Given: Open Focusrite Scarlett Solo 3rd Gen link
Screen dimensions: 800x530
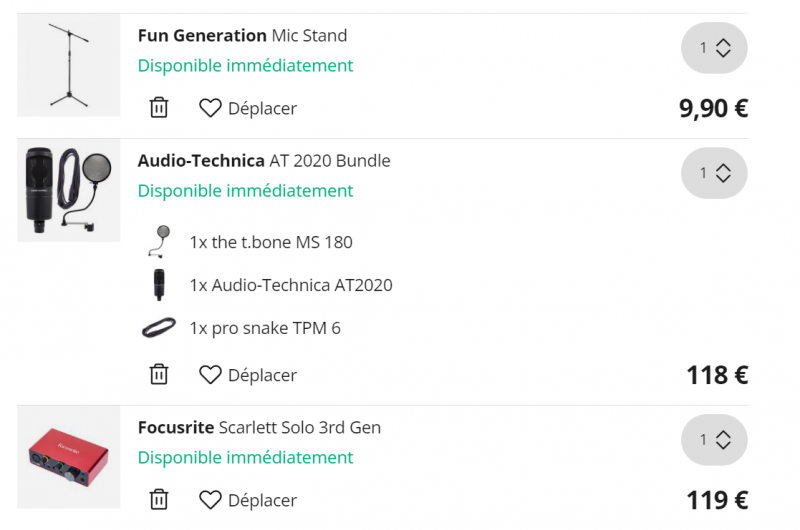Looking at the screenshot, I should tap(259, 428).
